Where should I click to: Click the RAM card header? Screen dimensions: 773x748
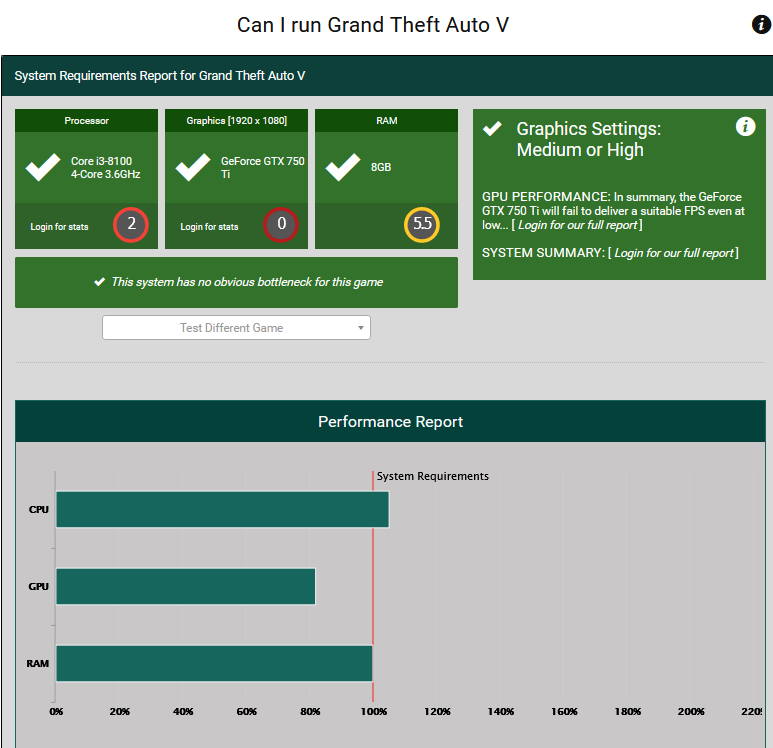[386, 120]
